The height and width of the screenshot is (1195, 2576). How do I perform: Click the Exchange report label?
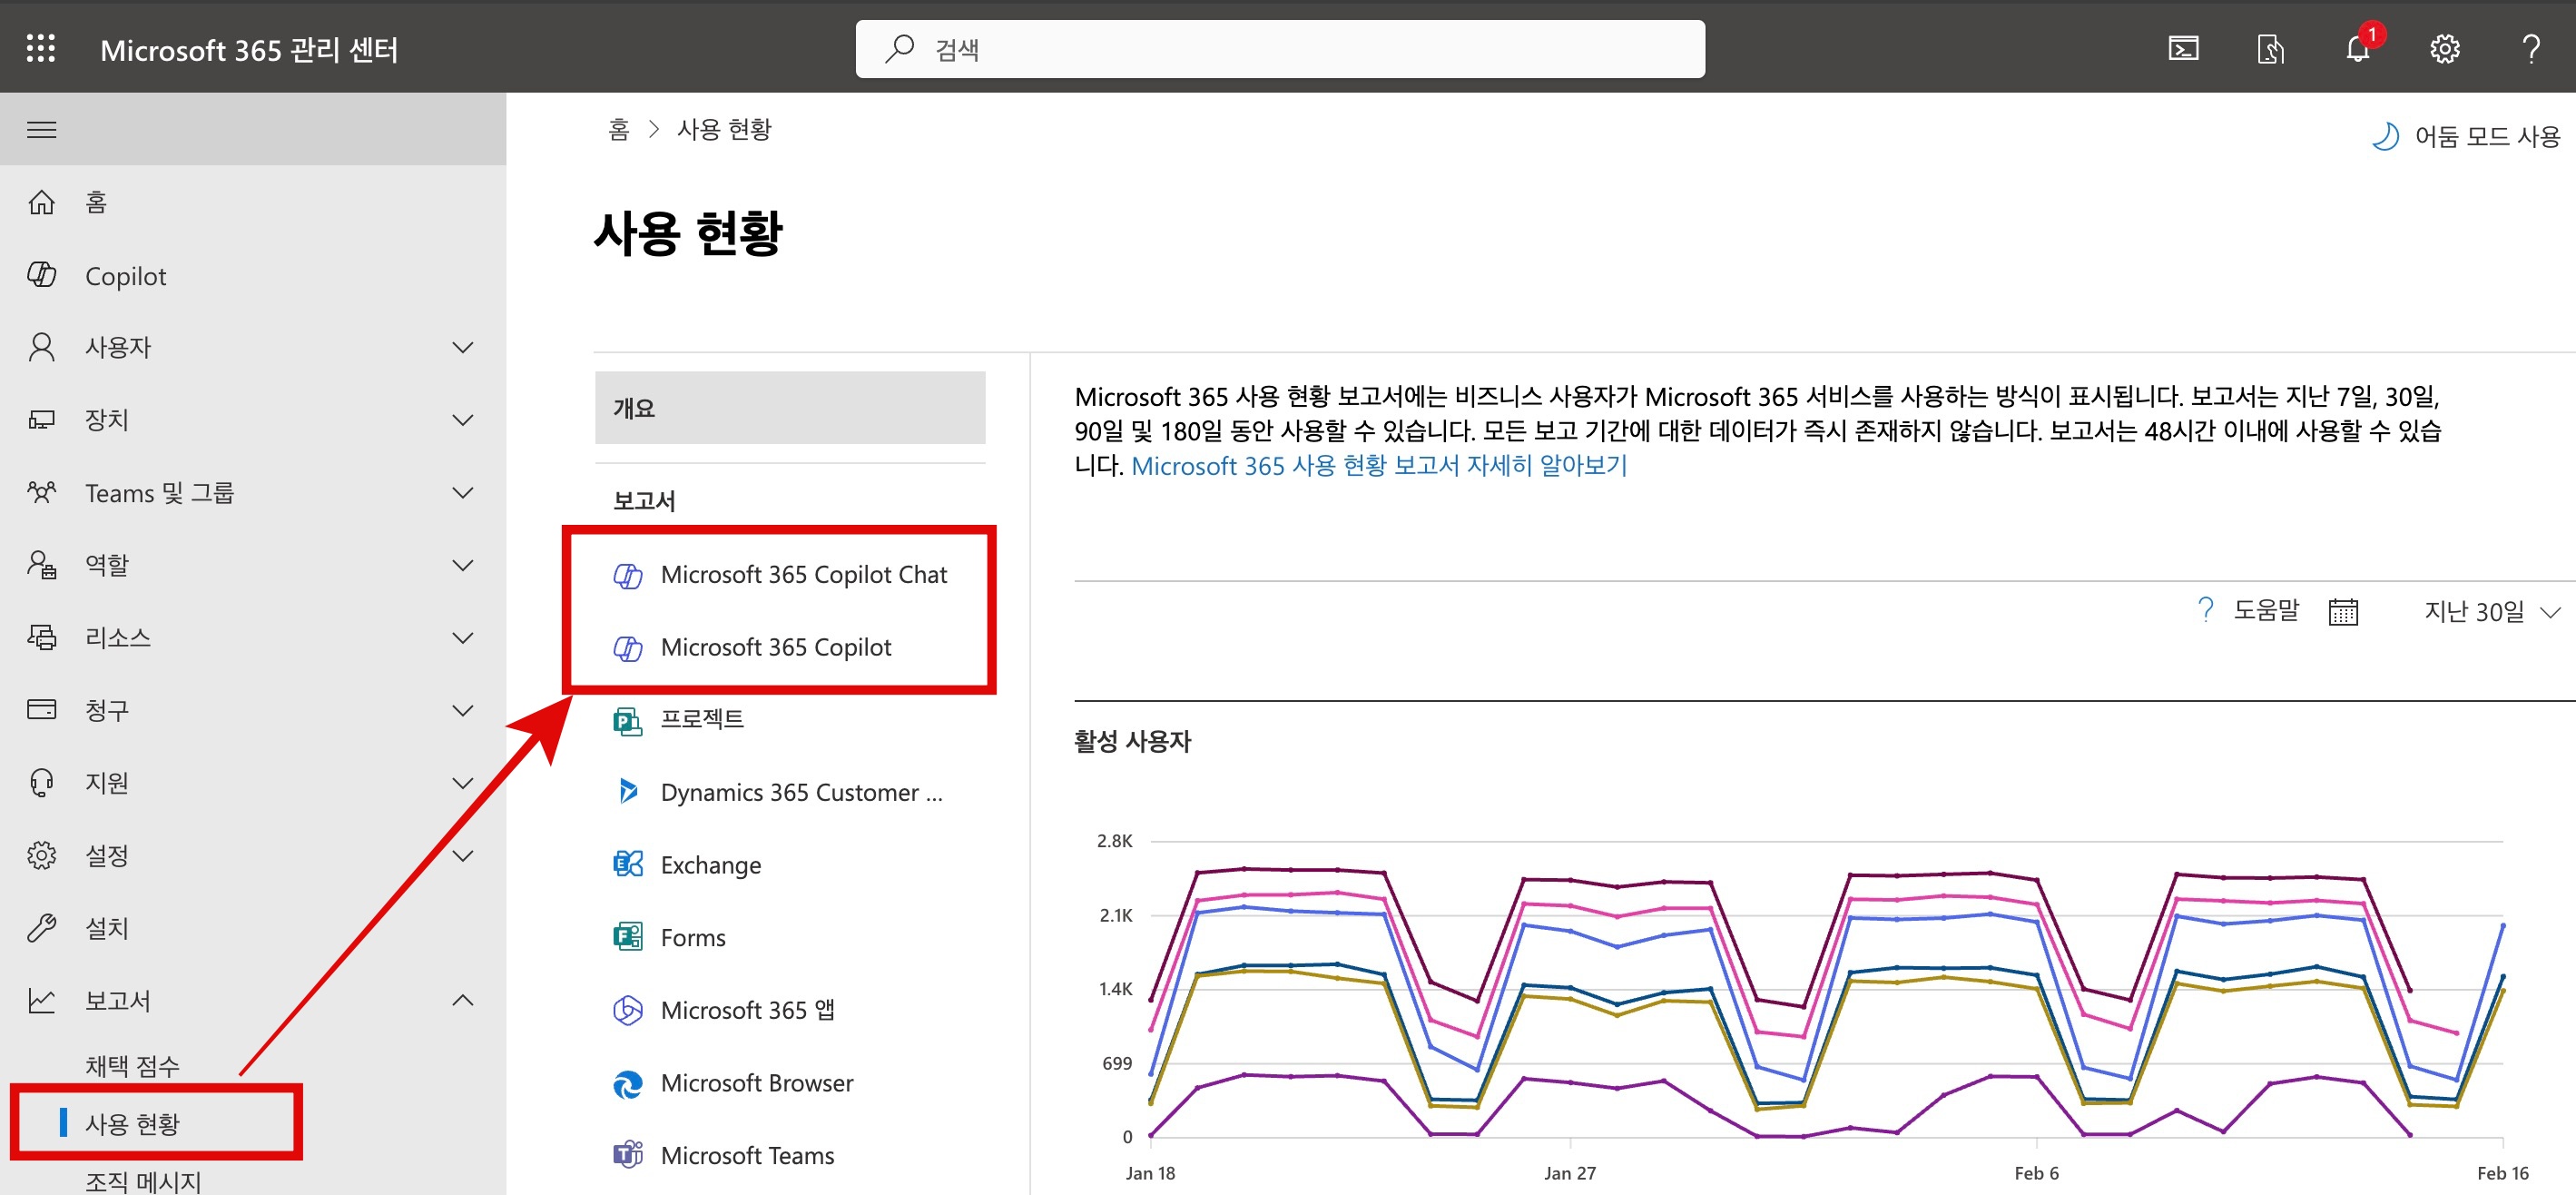click(x=710, y=865)
